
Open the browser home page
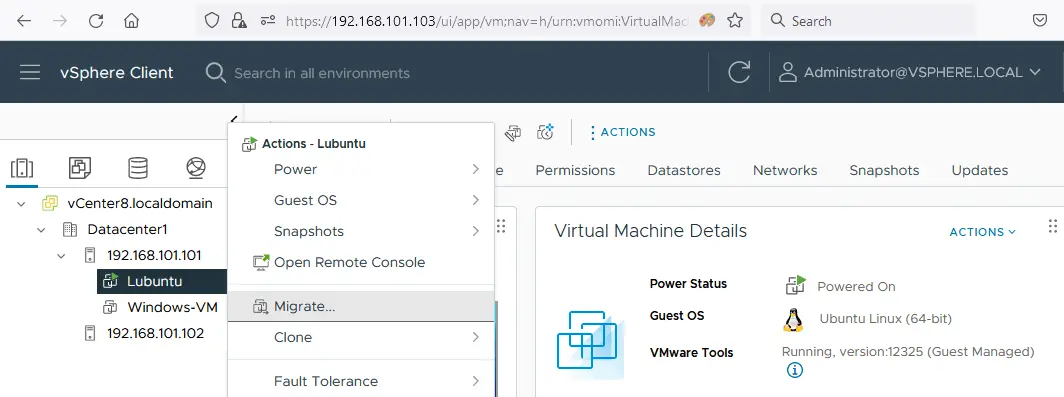(132, 20)
